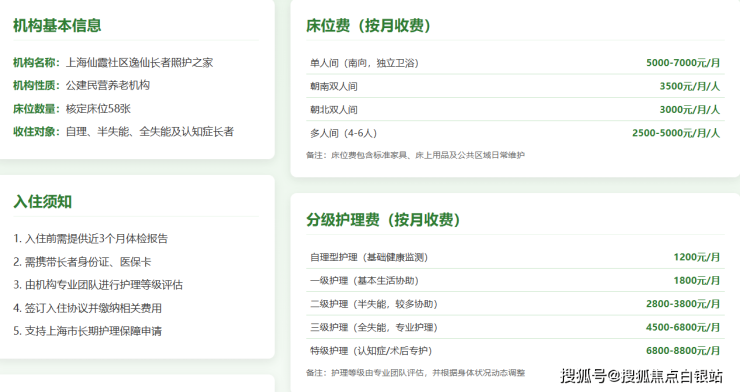Click item 4 about 签订入住协议
Viewport: 740px width, 392px height.
pos(87,308)
